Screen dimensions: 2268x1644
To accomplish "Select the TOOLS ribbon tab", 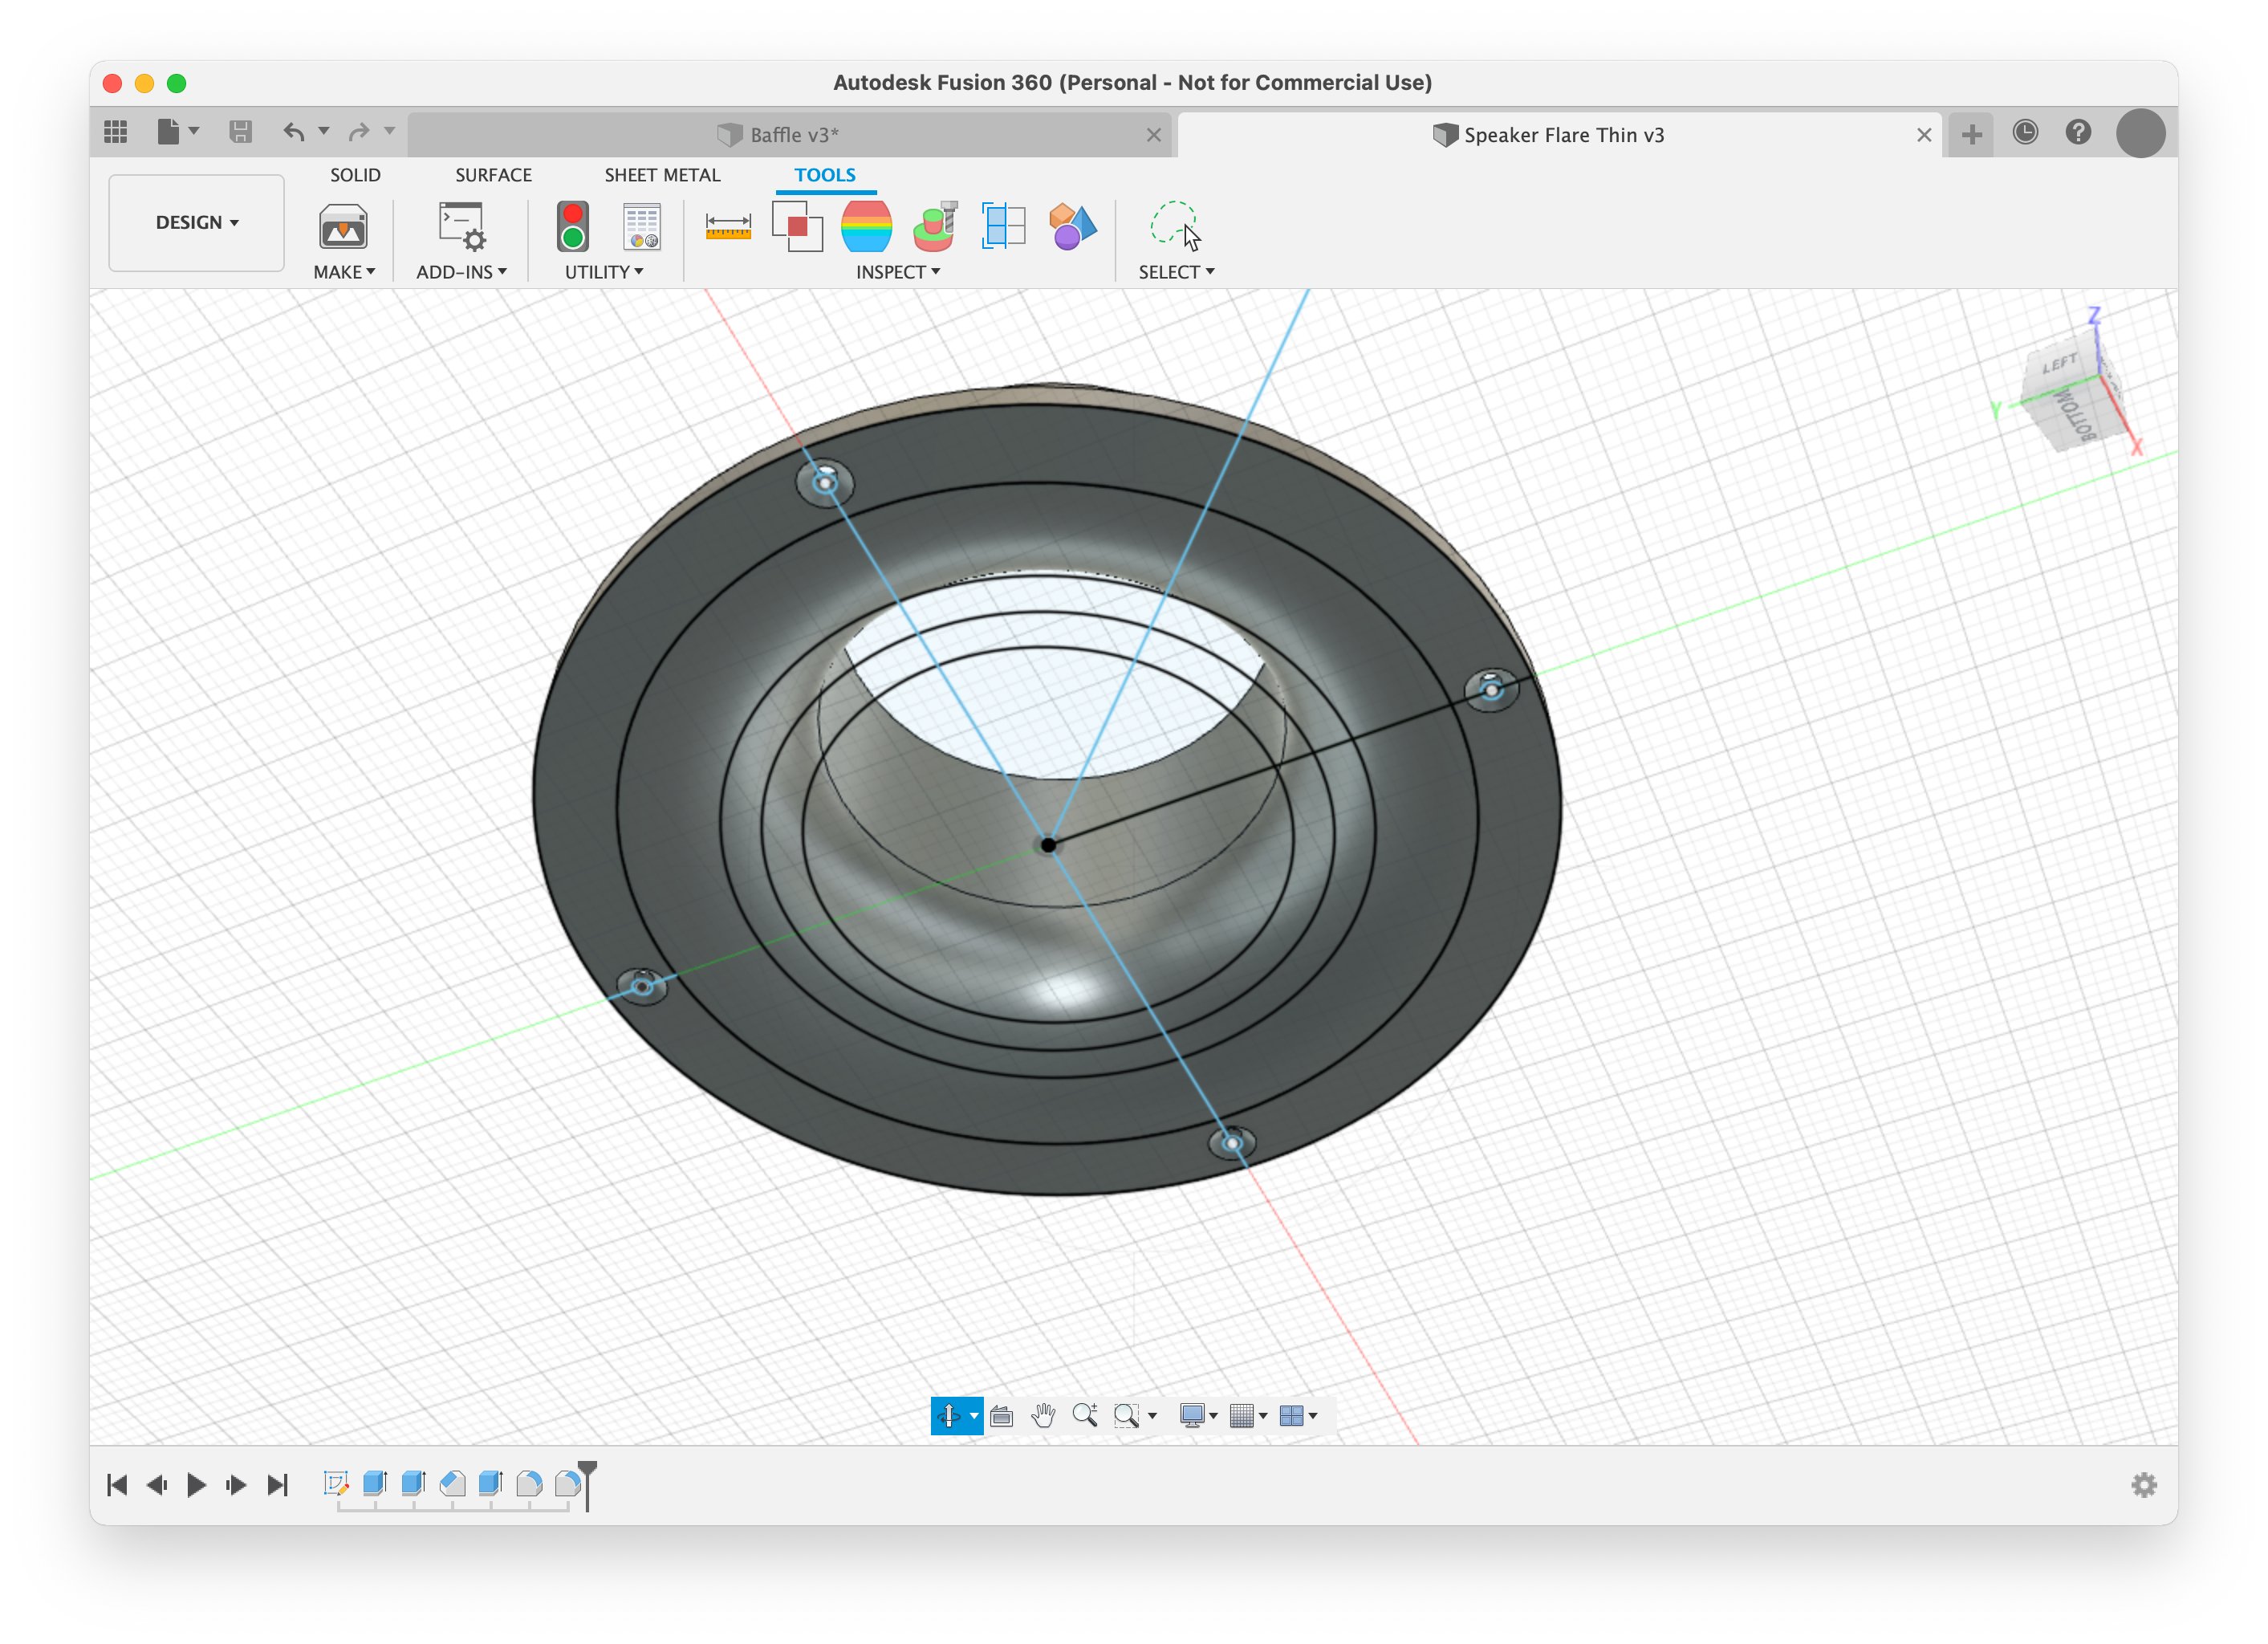I will 825,175.
